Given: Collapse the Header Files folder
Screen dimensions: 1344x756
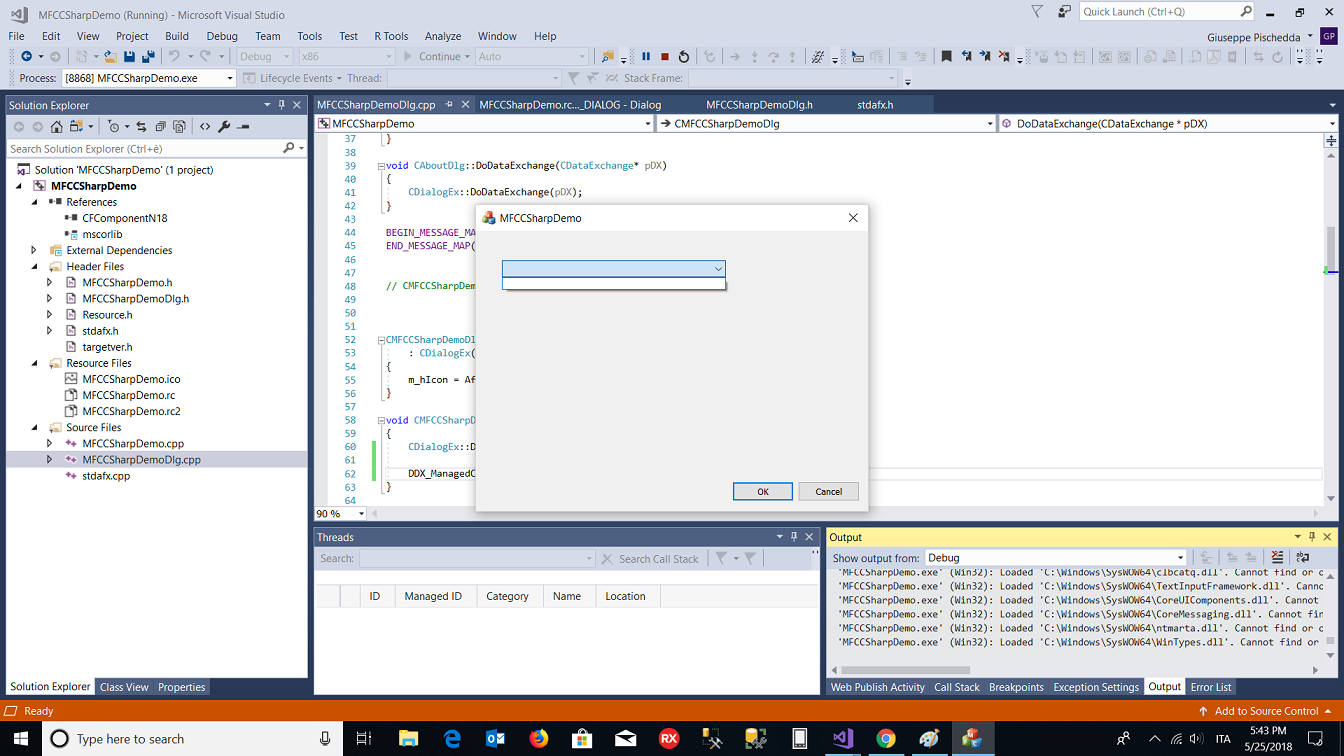Looking at the screenshot, I should [x=34, y=266].
